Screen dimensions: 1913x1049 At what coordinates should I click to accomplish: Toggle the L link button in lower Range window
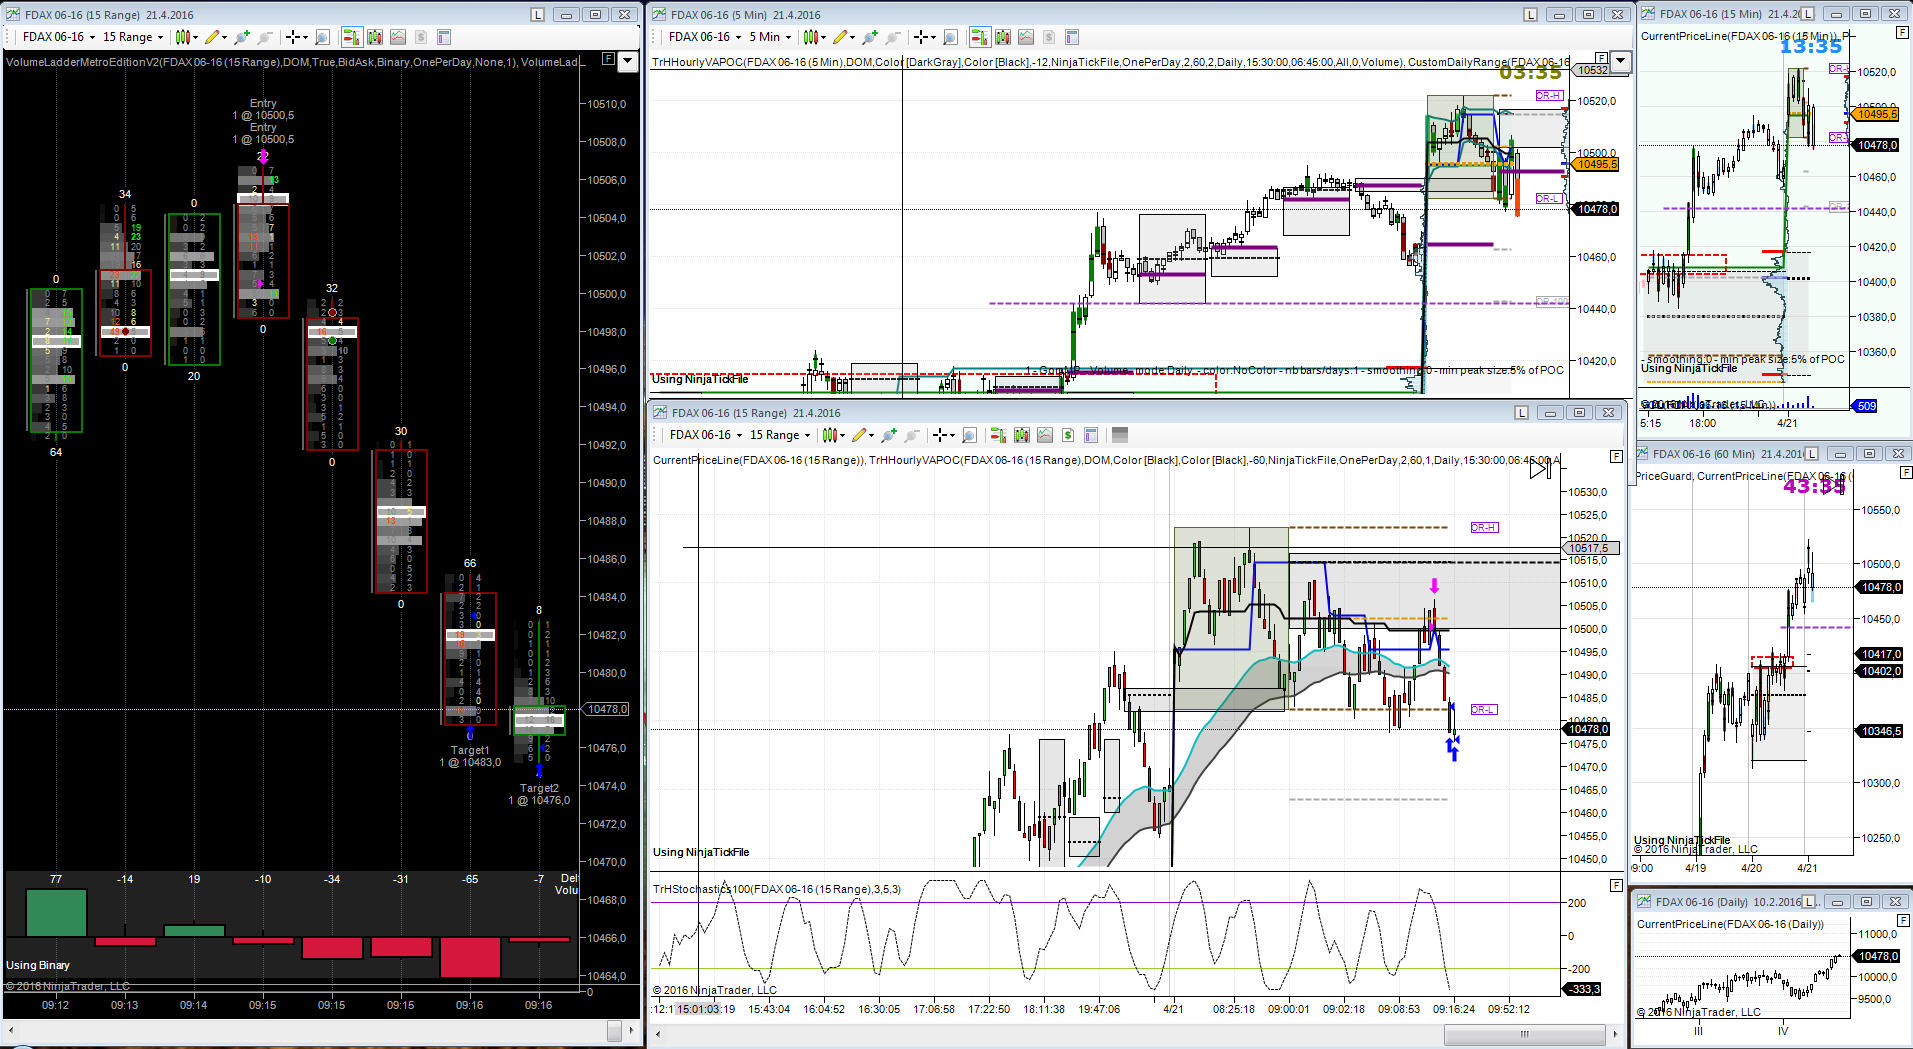pos(1521,413)
